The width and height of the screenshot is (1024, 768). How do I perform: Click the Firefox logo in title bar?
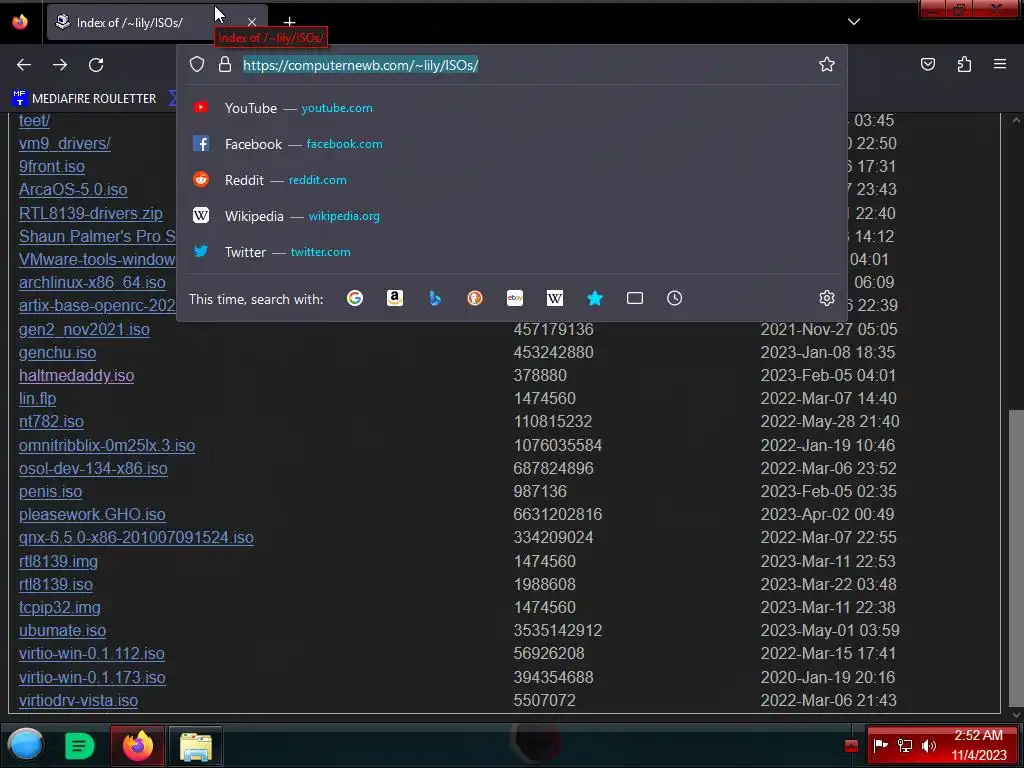[x=20, y=22]
